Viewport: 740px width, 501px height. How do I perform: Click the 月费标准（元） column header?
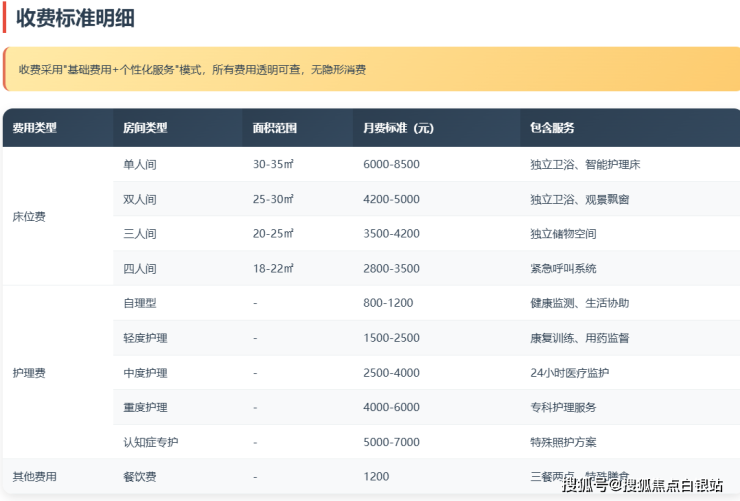tap(398, 128)
